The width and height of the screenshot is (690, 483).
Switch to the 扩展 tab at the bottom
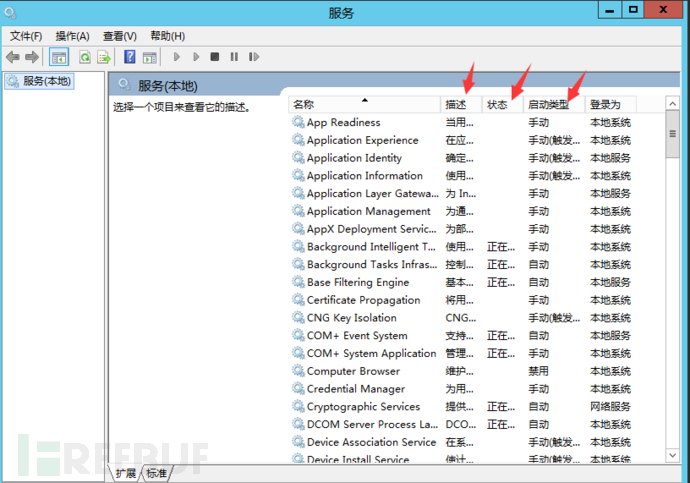pos(125,473)
